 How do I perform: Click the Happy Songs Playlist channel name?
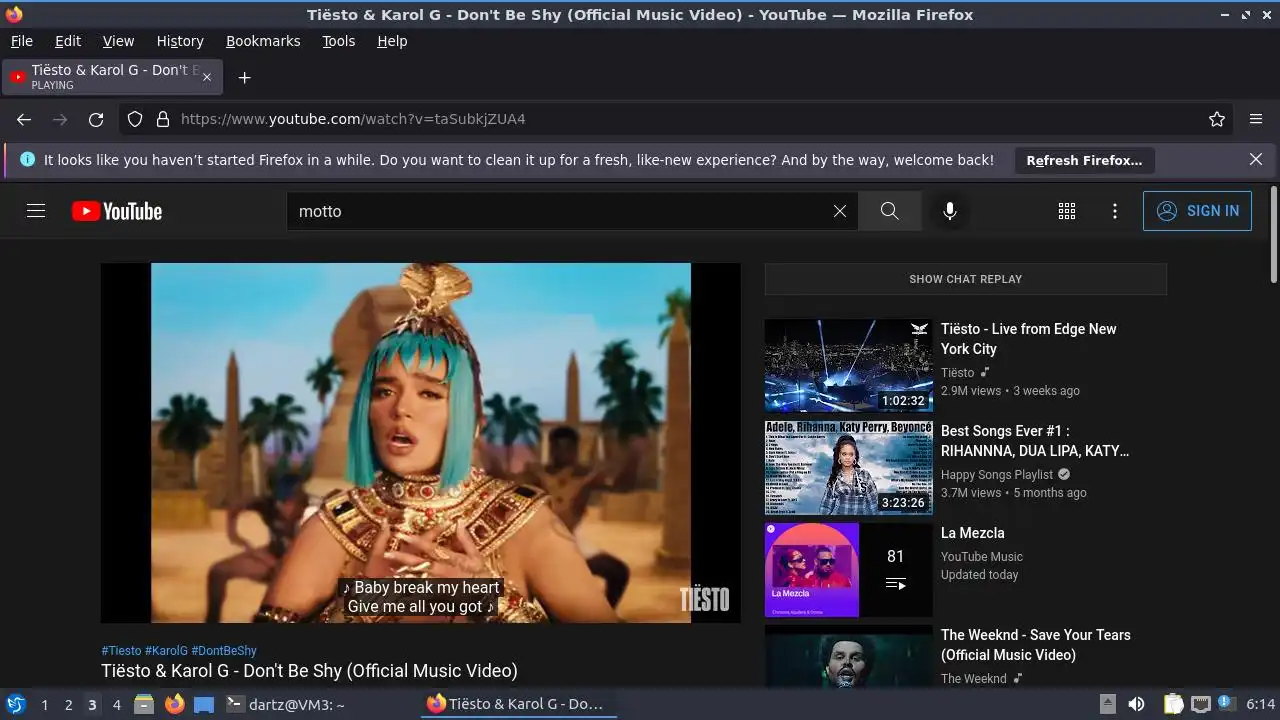point(997,475)
